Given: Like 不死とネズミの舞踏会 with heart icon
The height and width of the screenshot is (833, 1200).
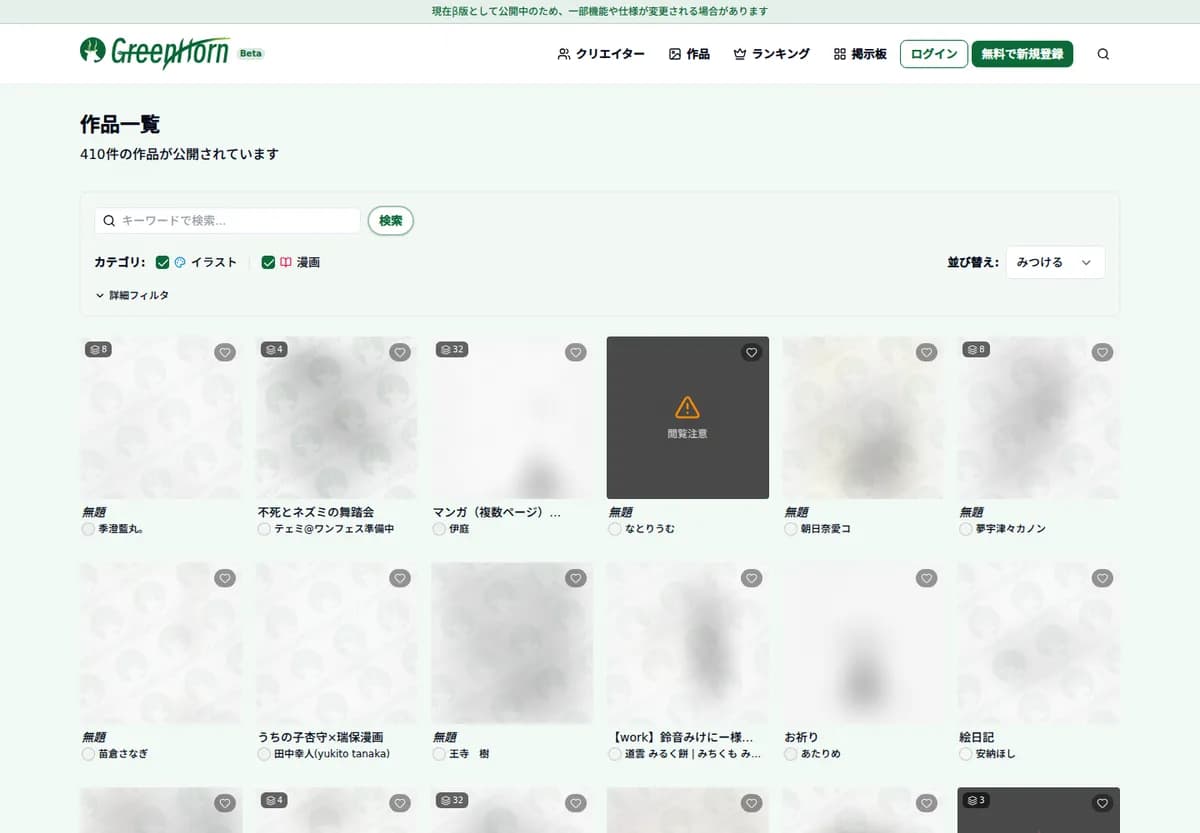Looking at the screenshot, I should tap(400, 352).
